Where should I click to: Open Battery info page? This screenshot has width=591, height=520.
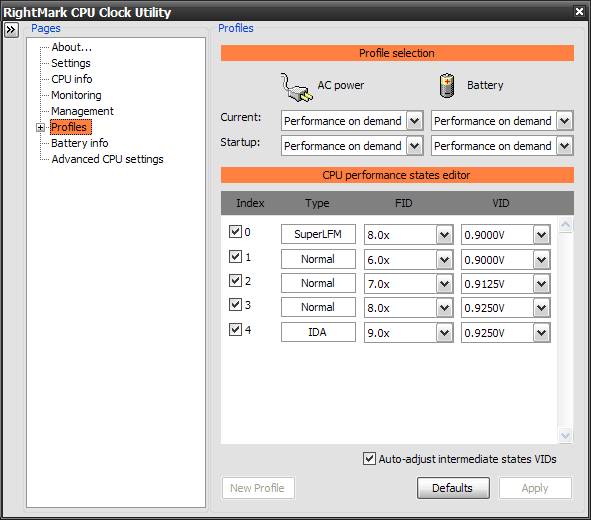coord(80,143)
